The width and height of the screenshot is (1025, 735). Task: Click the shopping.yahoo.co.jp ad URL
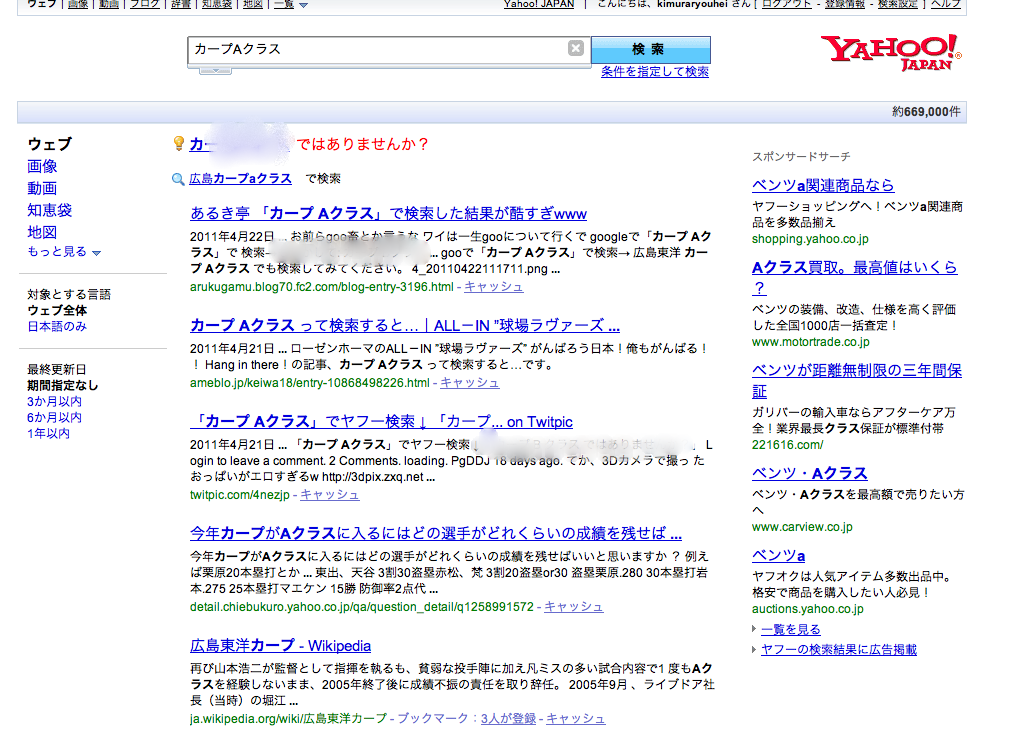click(x=810, y=239)
